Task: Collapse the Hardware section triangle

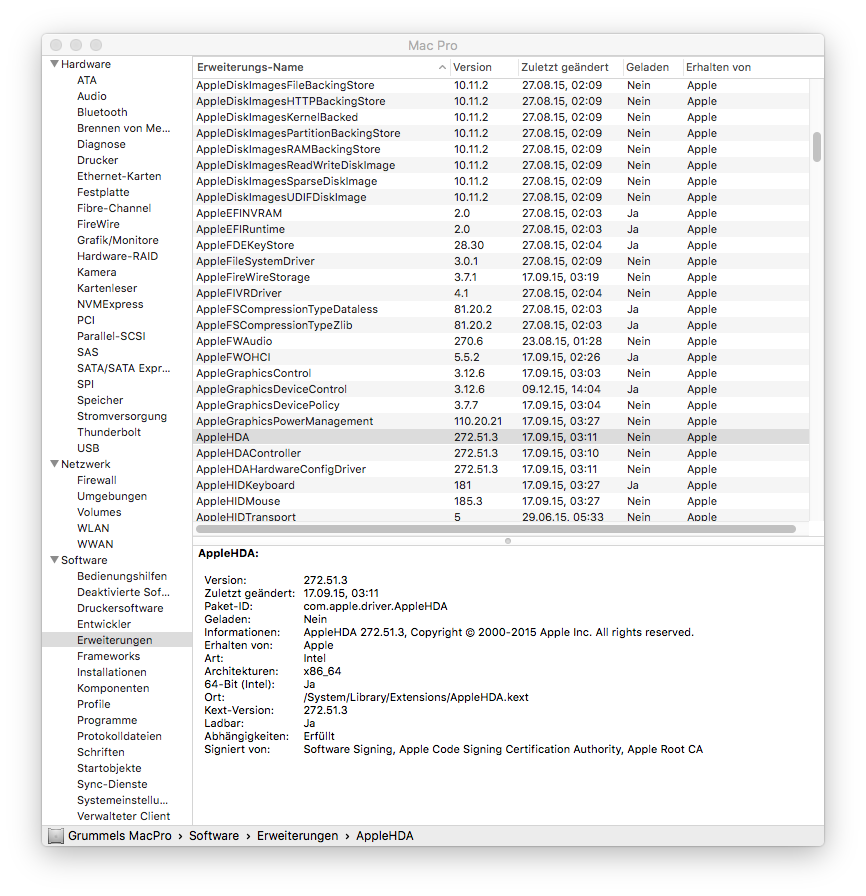Action: [54, 64]
